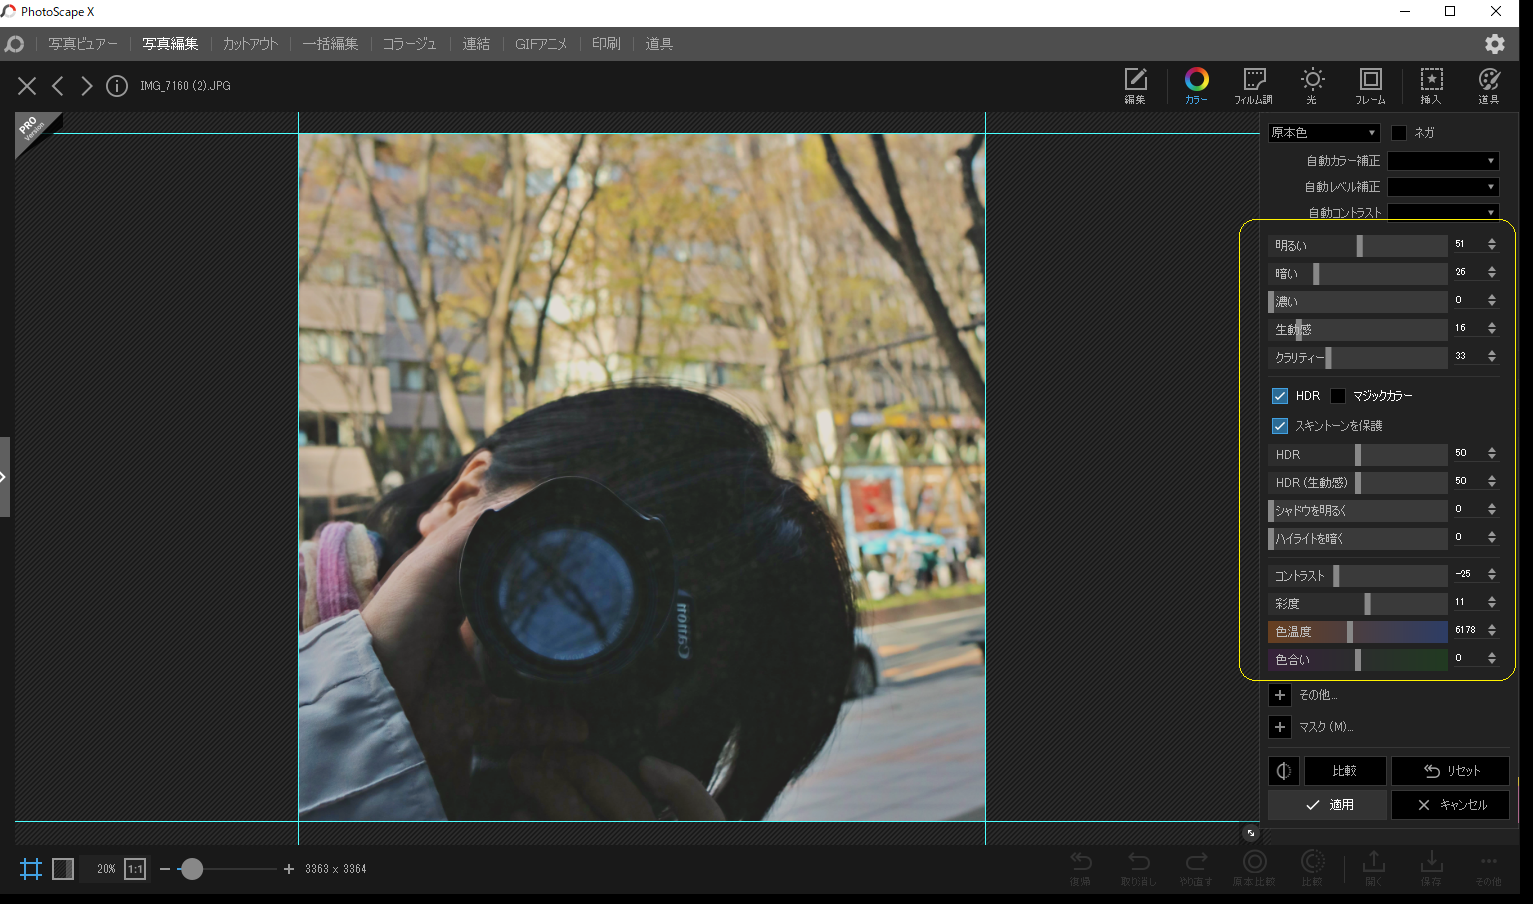Enable the マジックカラー checkbox
This screenshot has width=1533, height=904.
click(1338, 395)
